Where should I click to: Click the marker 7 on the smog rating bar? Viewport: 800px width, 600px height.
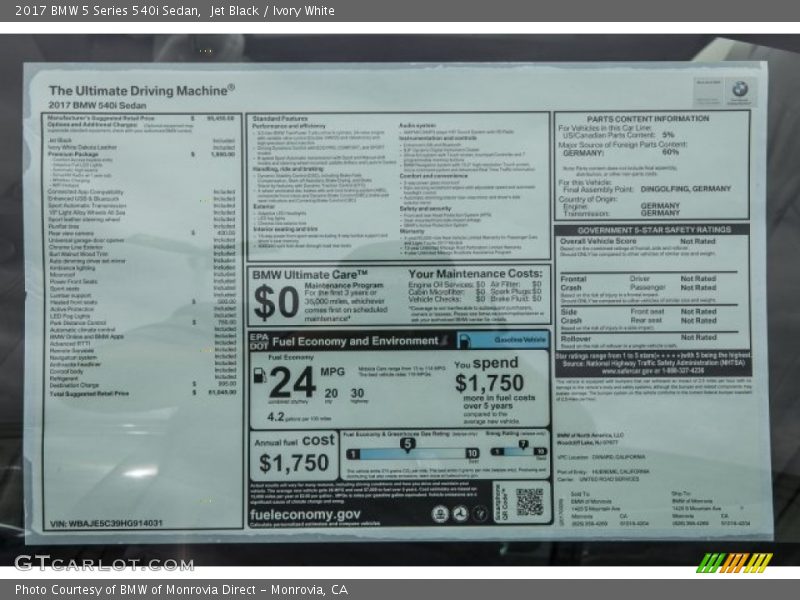click(523, 445)
